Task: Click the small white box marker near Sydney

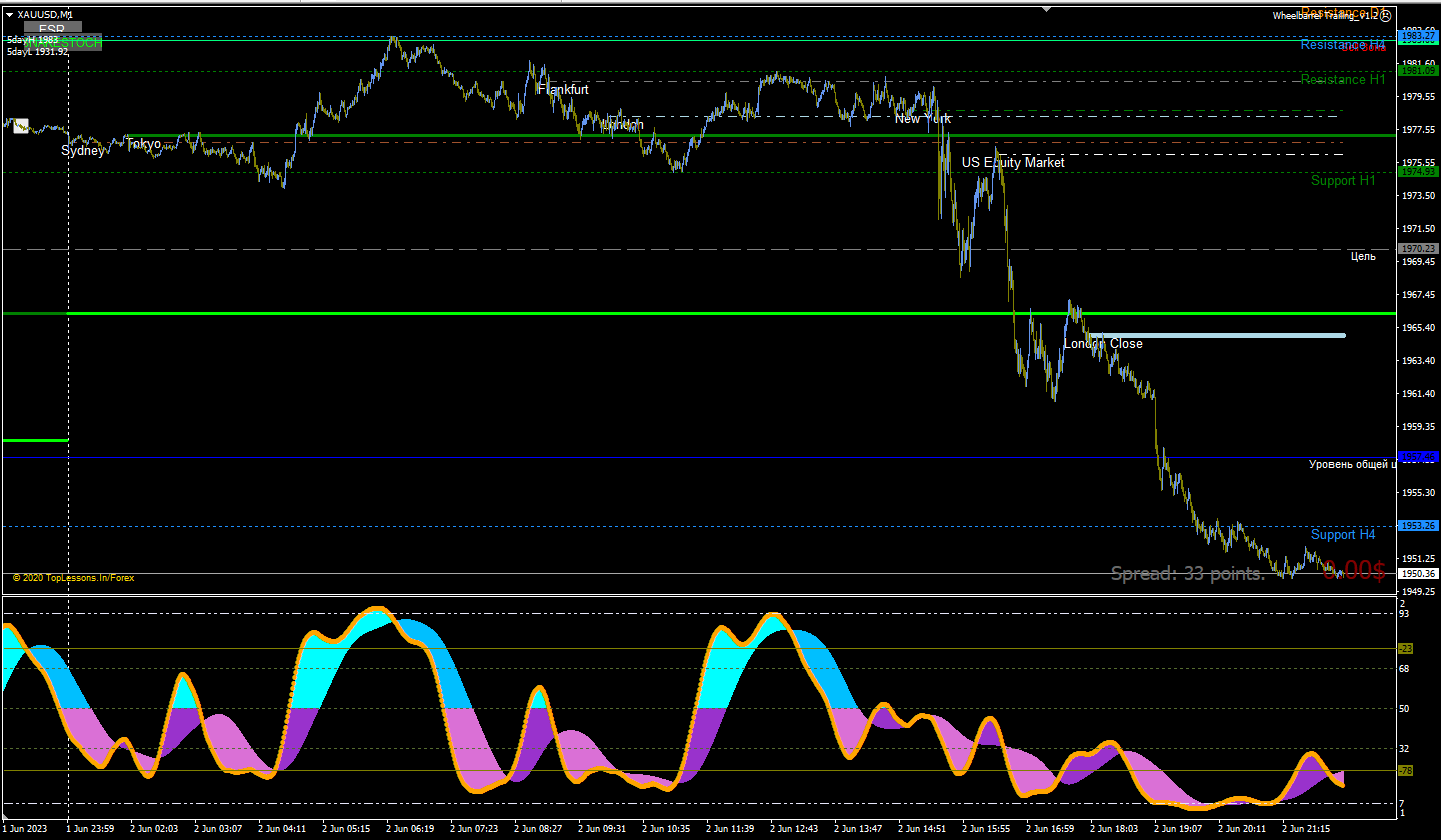Action: [21, 126]
